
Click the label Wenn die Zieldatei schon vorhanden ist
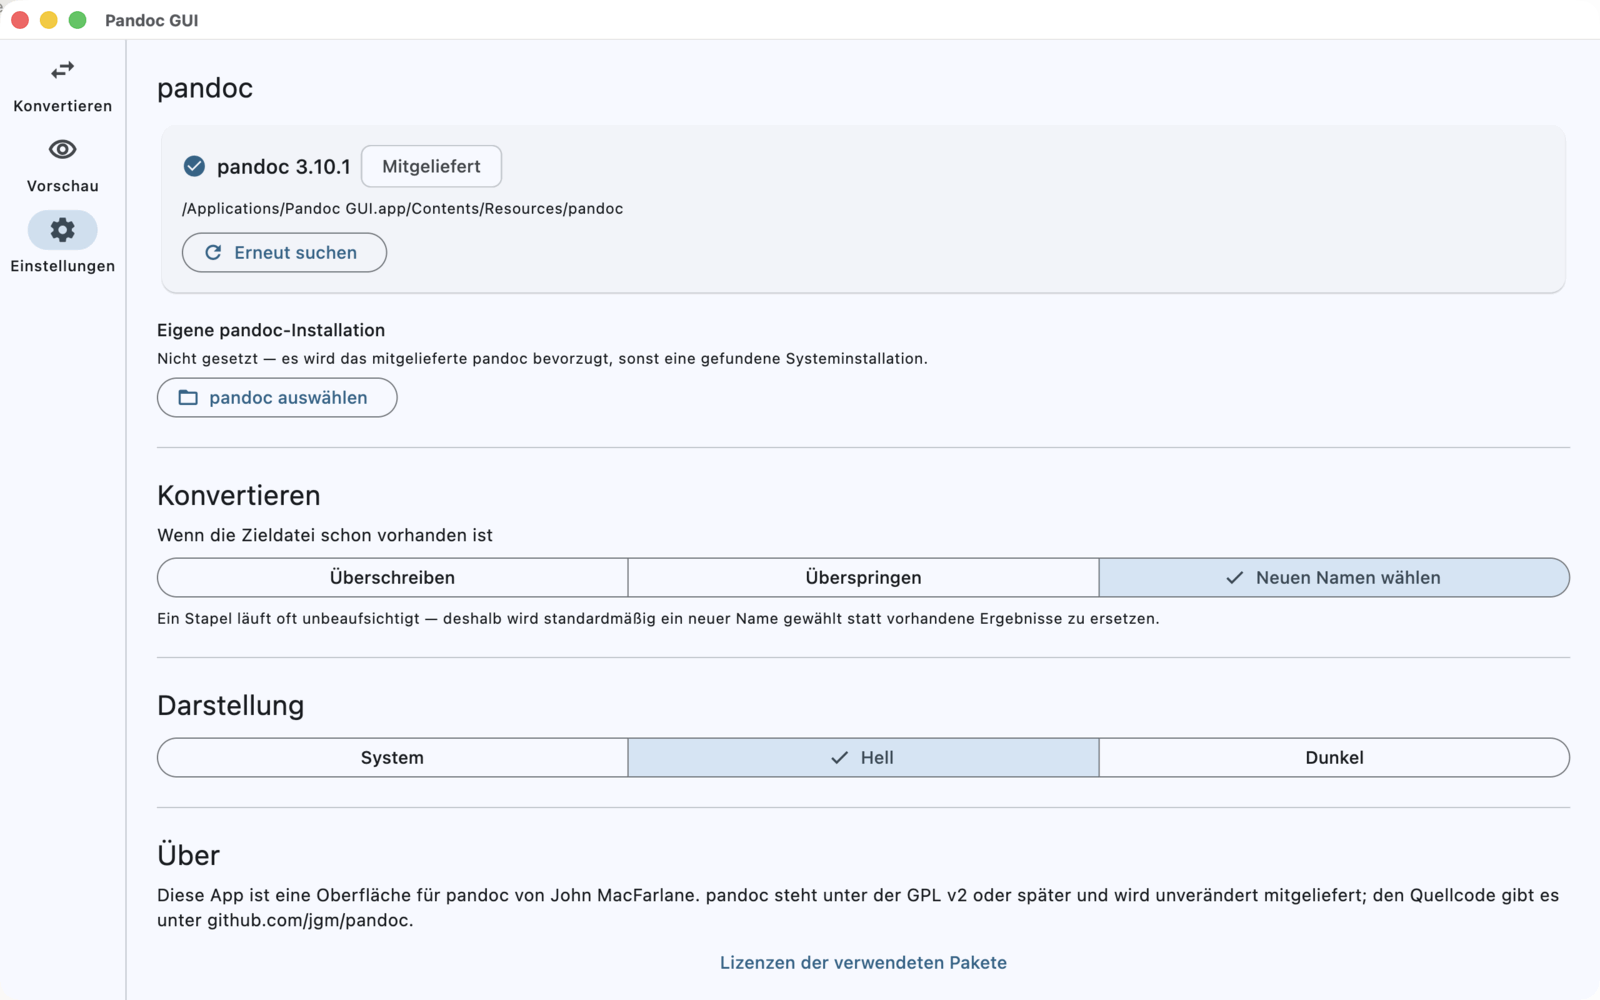click(325, 535)
